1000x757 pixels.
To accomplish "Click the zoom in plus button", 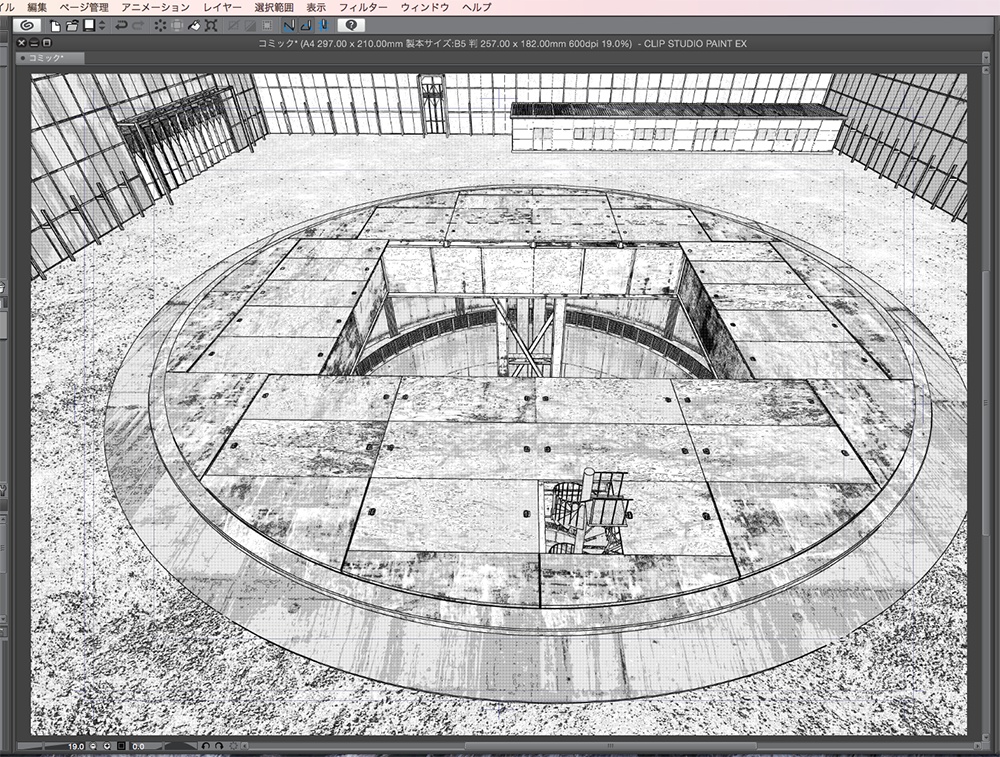I will tap(107, 746).
